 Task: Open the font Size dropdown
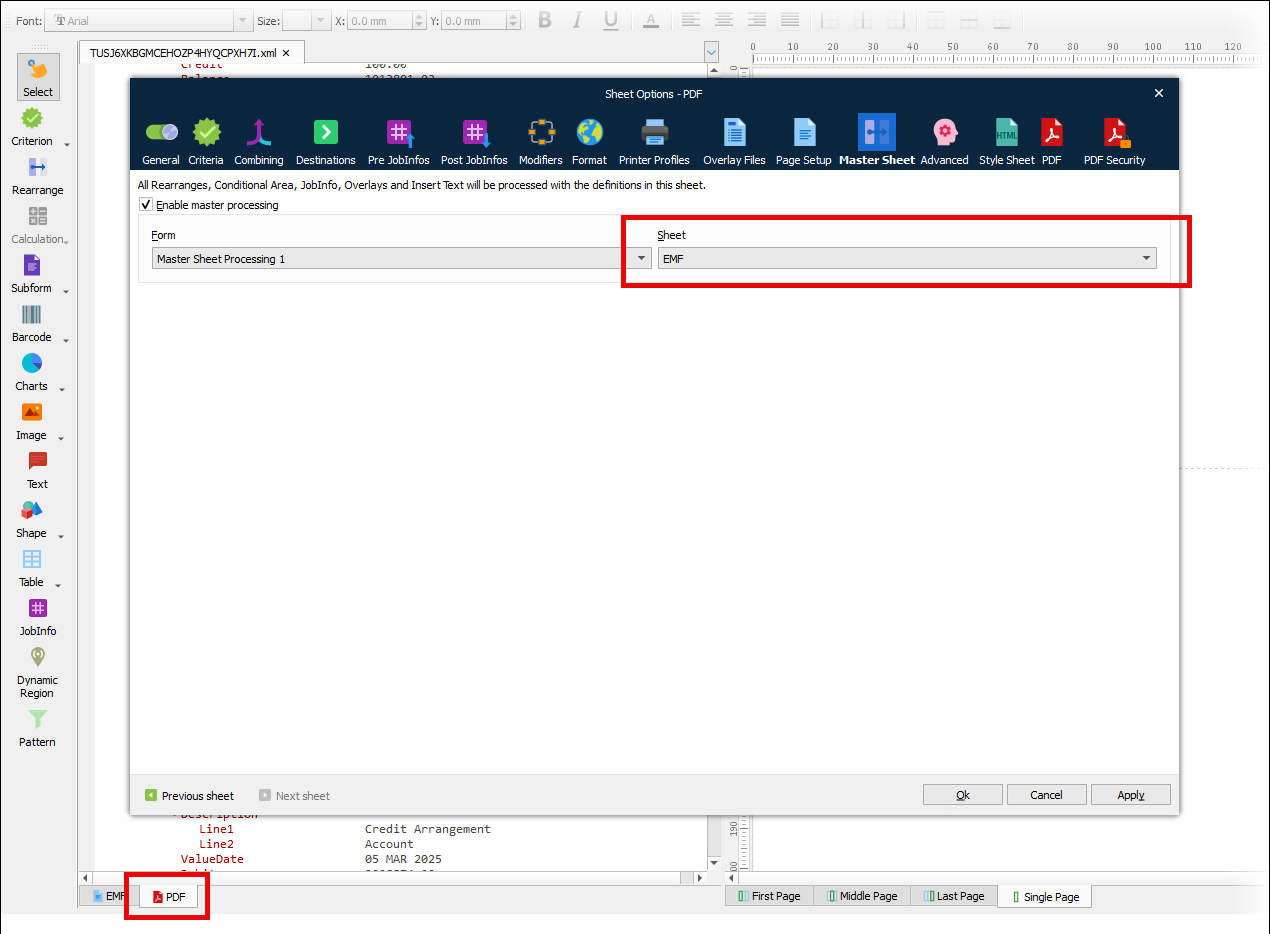(x=320, y=21)
